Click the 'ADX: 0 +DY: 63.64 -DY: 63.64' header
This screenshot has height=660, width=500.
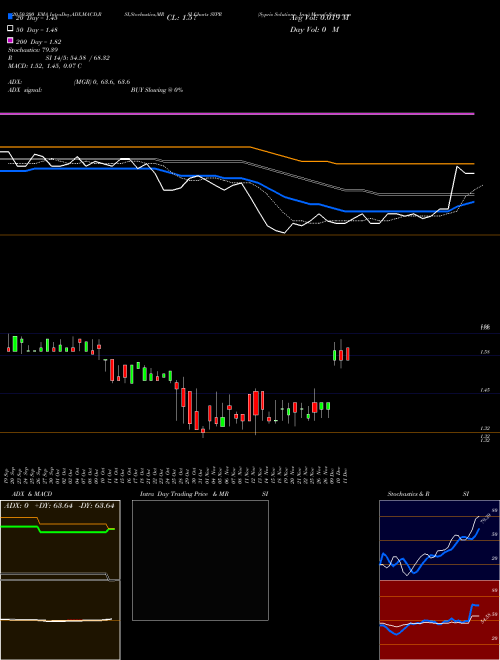coord(59,506)
